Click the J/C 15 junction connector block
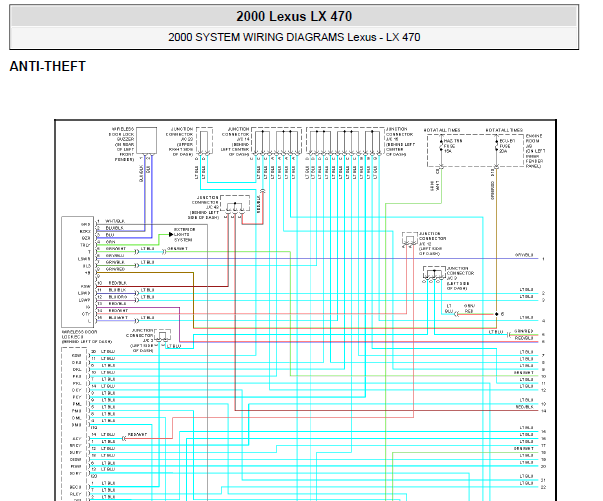This screenshot has width=603, height=501. pos(345,141)
